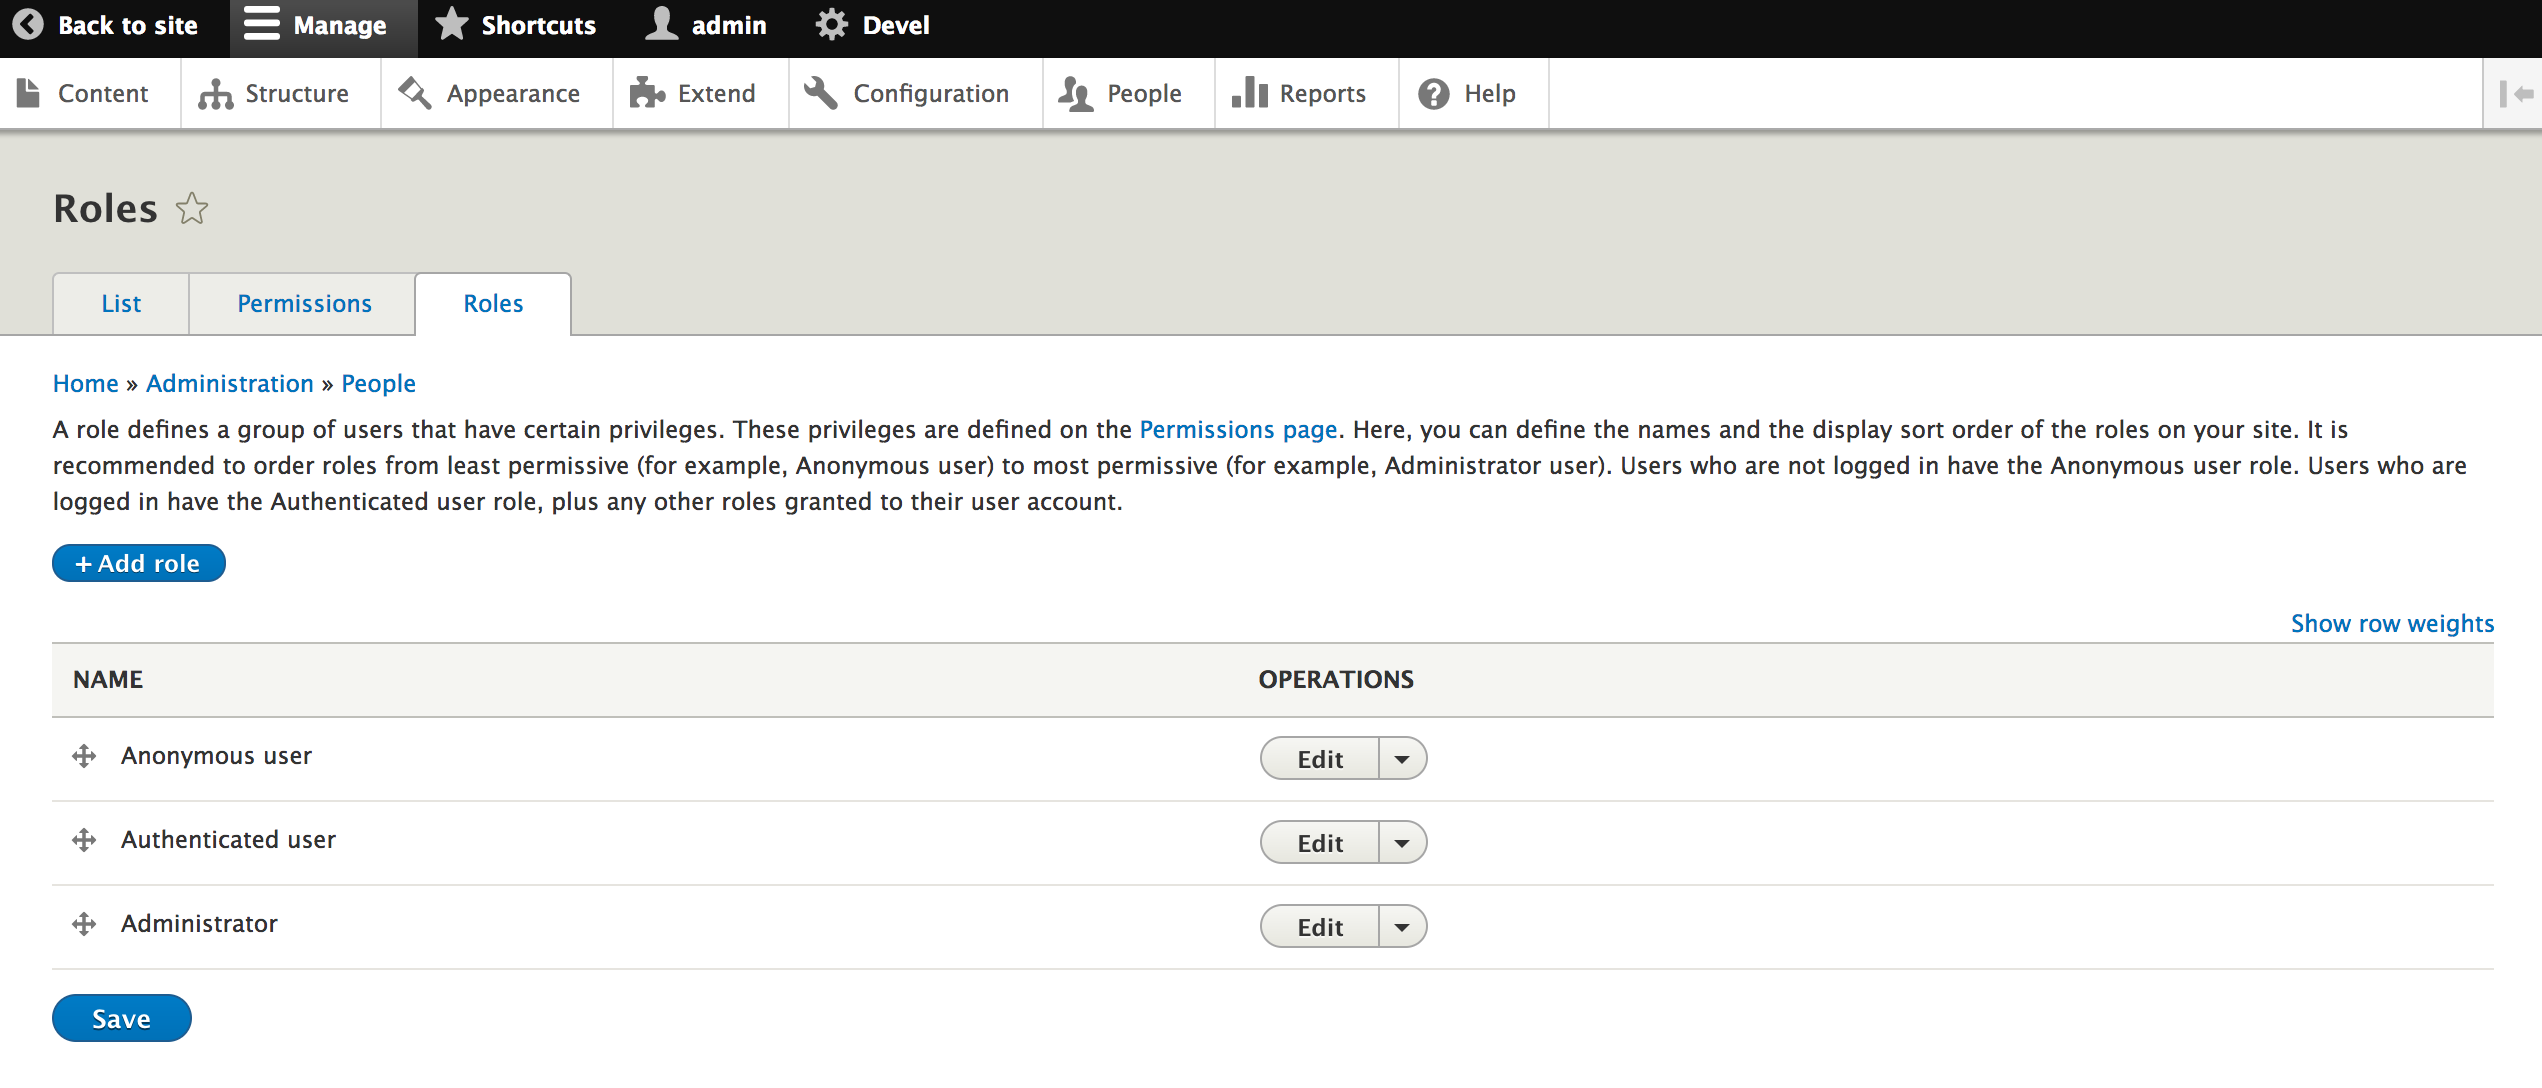Click the toolbar orientation toggle arrow icon

coord(2515,94)
